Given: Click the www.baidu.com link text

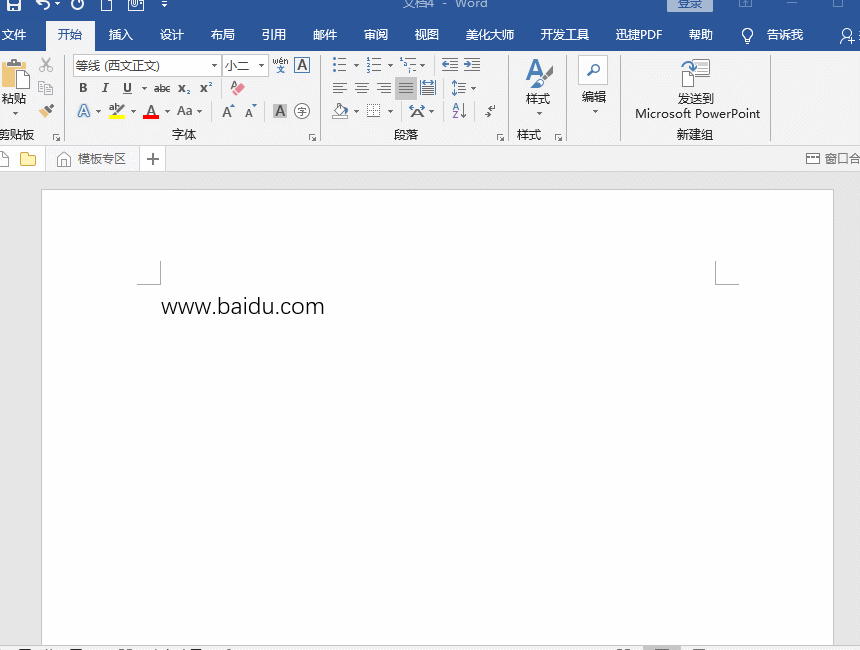Looking at the screenshot, I should click(x=241, y=306).
